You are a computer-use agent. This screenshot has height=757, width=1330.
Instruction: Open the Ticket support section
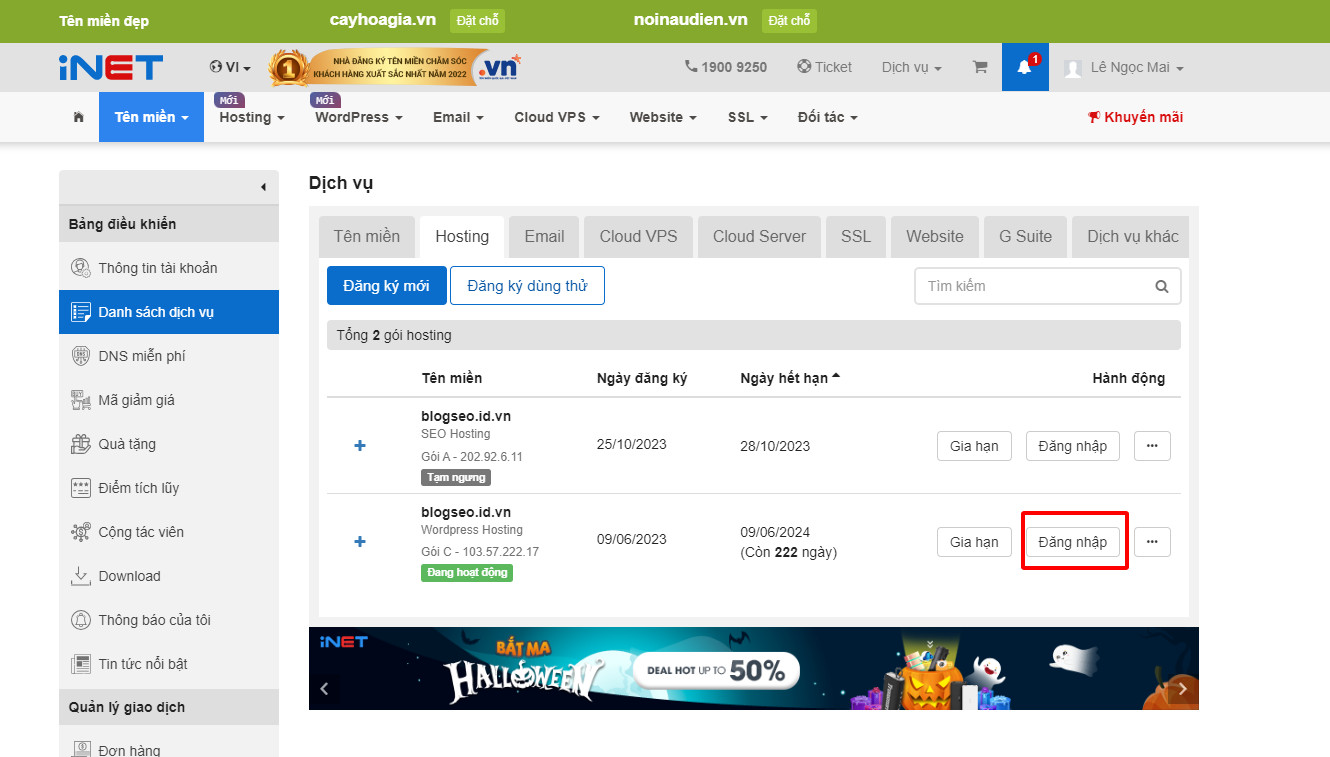coord(824,66)
